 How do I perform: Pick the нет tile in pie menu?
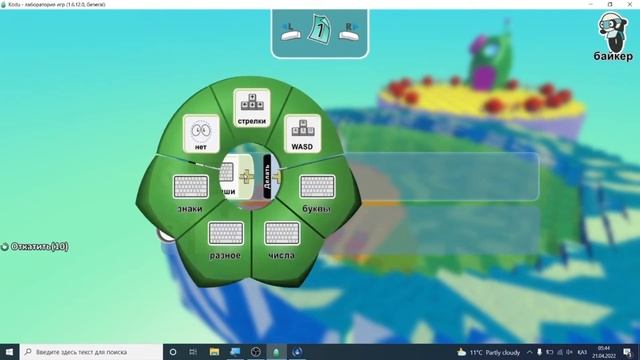click(x=201, y=133)
